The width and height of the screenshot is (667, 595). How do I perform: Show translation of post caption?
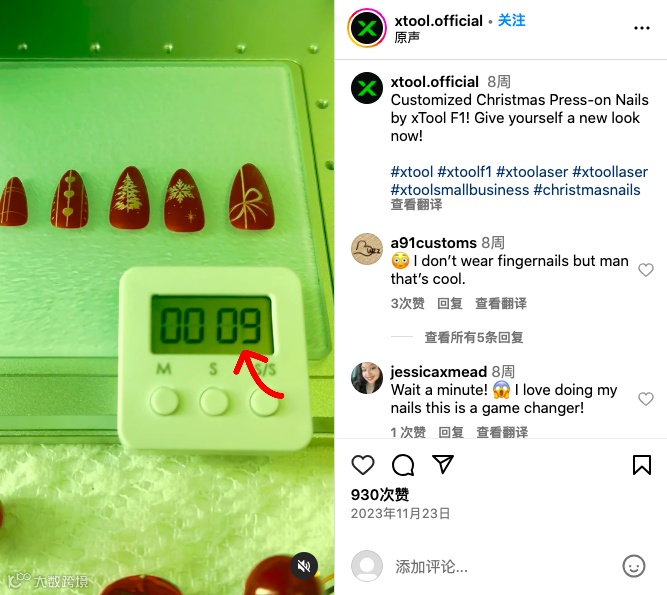[x=416, y=204]
